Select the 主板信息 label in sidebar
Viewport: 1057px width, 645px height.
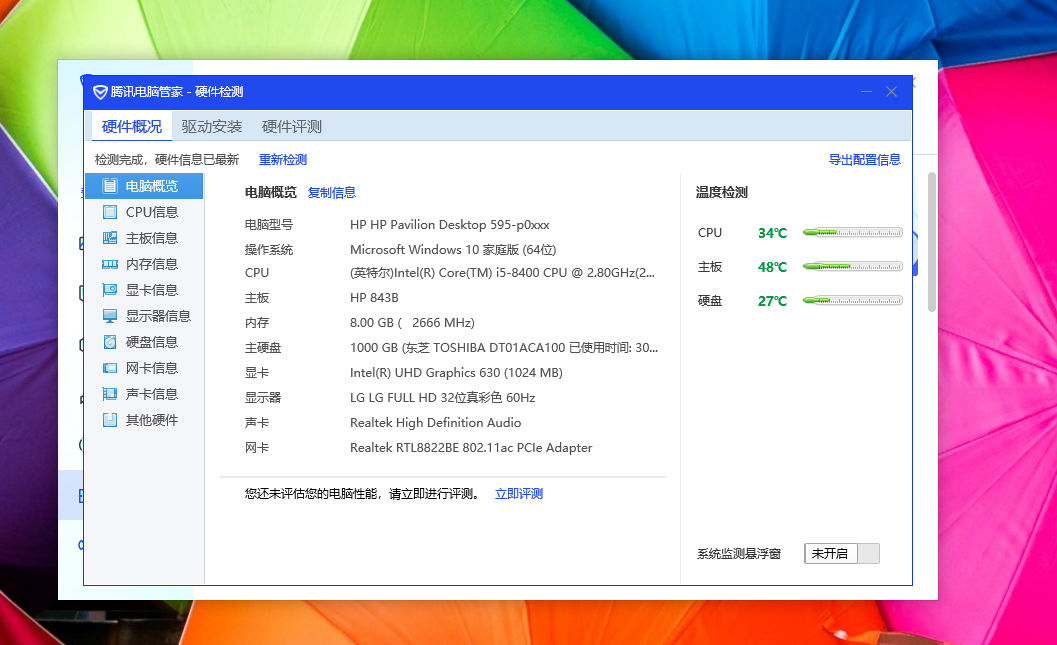152,238
